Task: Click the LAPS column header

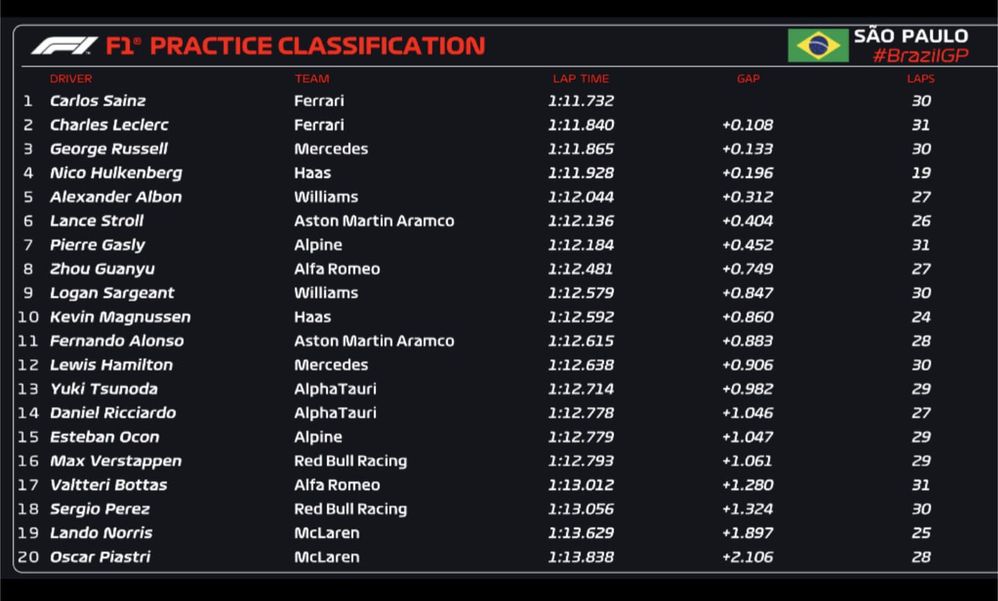Action: (x=920, y=79)
